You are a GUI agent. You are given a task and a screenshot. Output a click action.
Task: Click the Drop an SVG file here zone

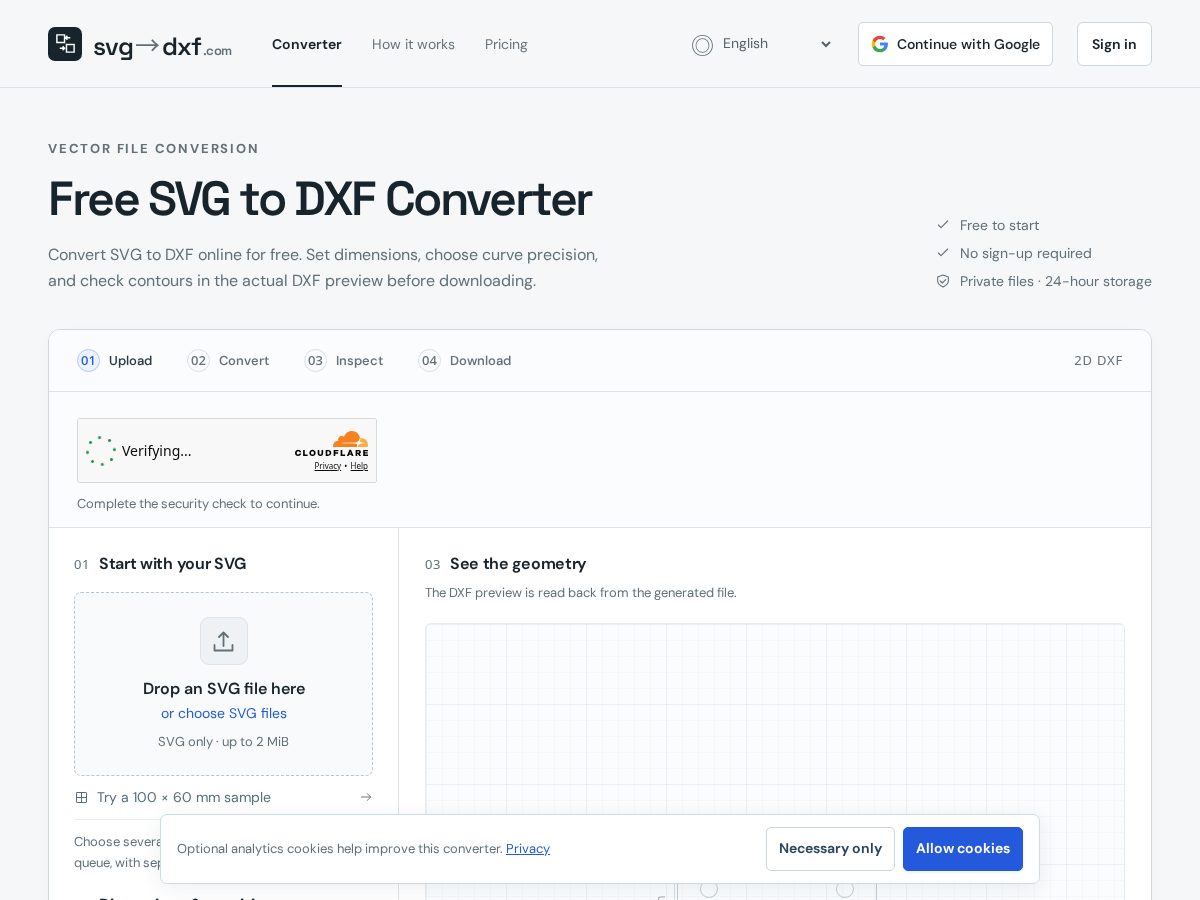point(223,684)
